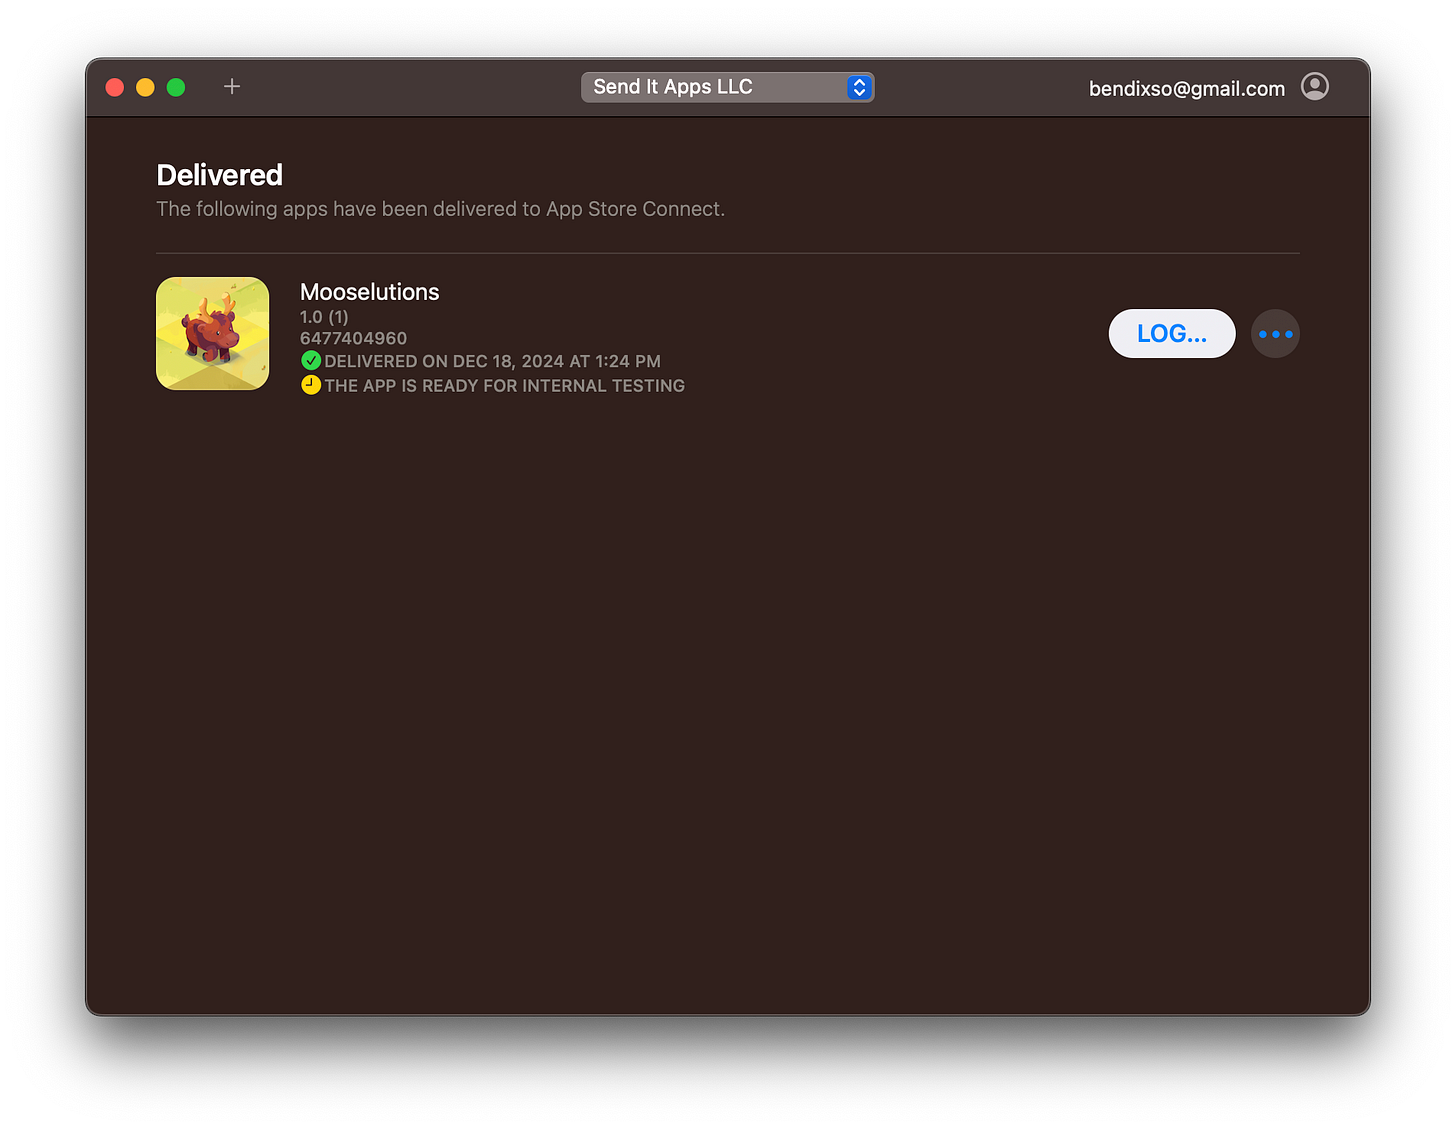The image size is (1456, 1129).
Task: Select the Mooselutions app icon thumbnail
Action: point(212,333)
